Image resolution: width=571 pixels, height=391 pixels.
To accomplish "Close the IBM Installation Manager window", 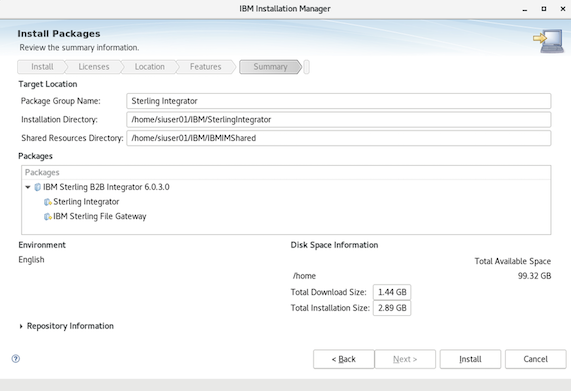I will click(x=563, y=9).
